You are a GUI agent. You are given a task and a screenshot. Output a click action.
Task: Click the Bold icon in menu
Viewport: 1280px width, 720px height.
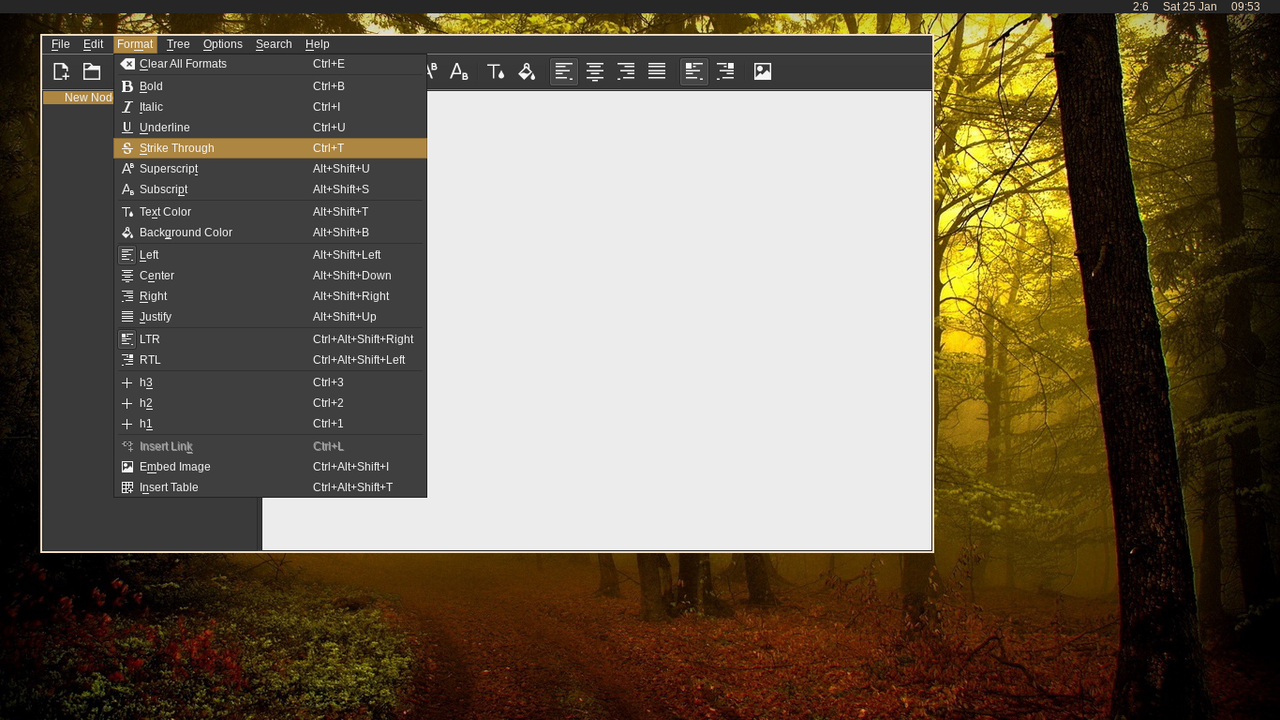pyautogui.click(x=127, y=86)
